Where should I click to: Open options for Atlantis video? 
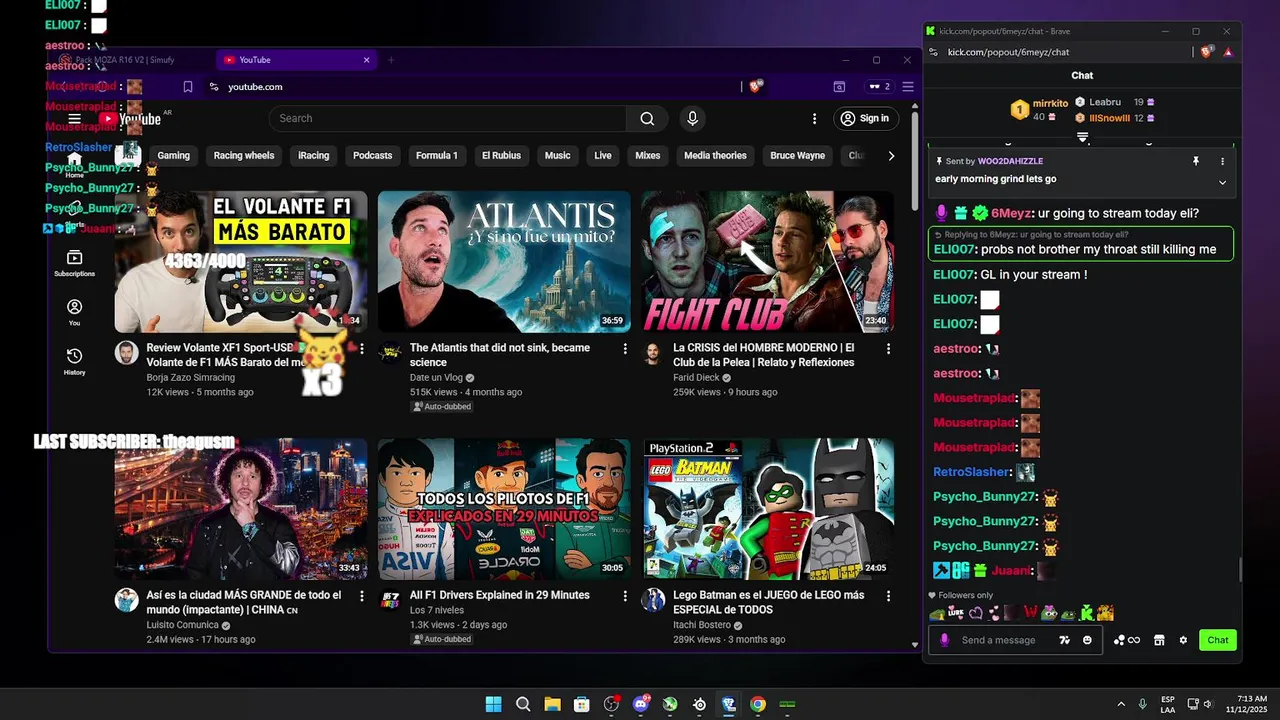pos(625,349)
